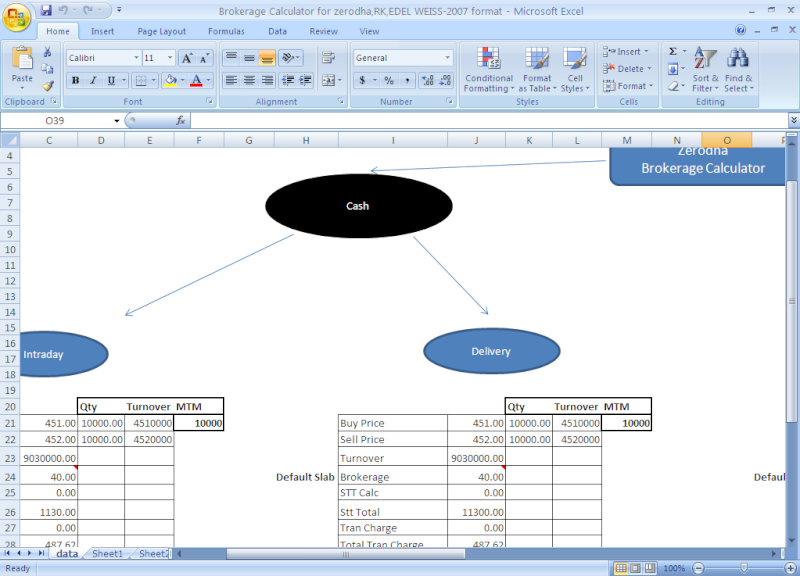Viewport: 800px width, 576px height.
Task: Increase Decimal places
Action: click(428, 80)
